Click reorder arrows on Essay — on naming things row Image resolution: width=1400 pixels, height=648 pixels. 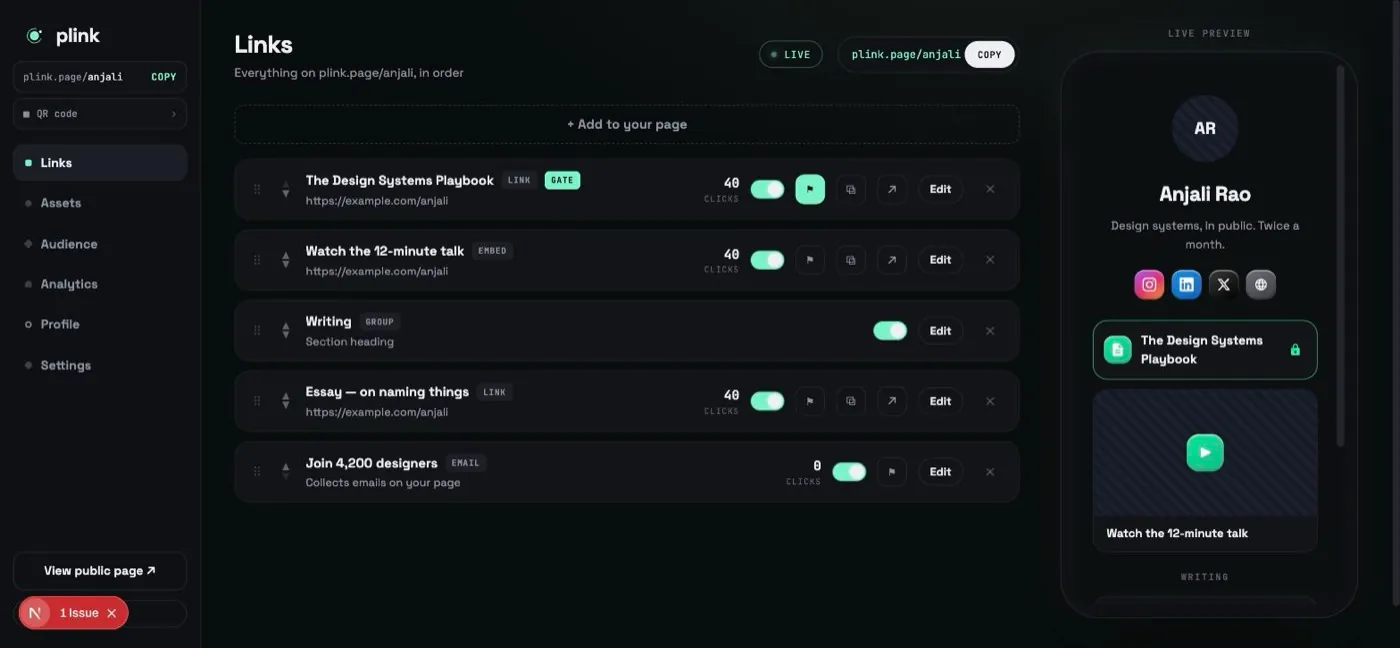pyautogui.click(x=286, y=401)
